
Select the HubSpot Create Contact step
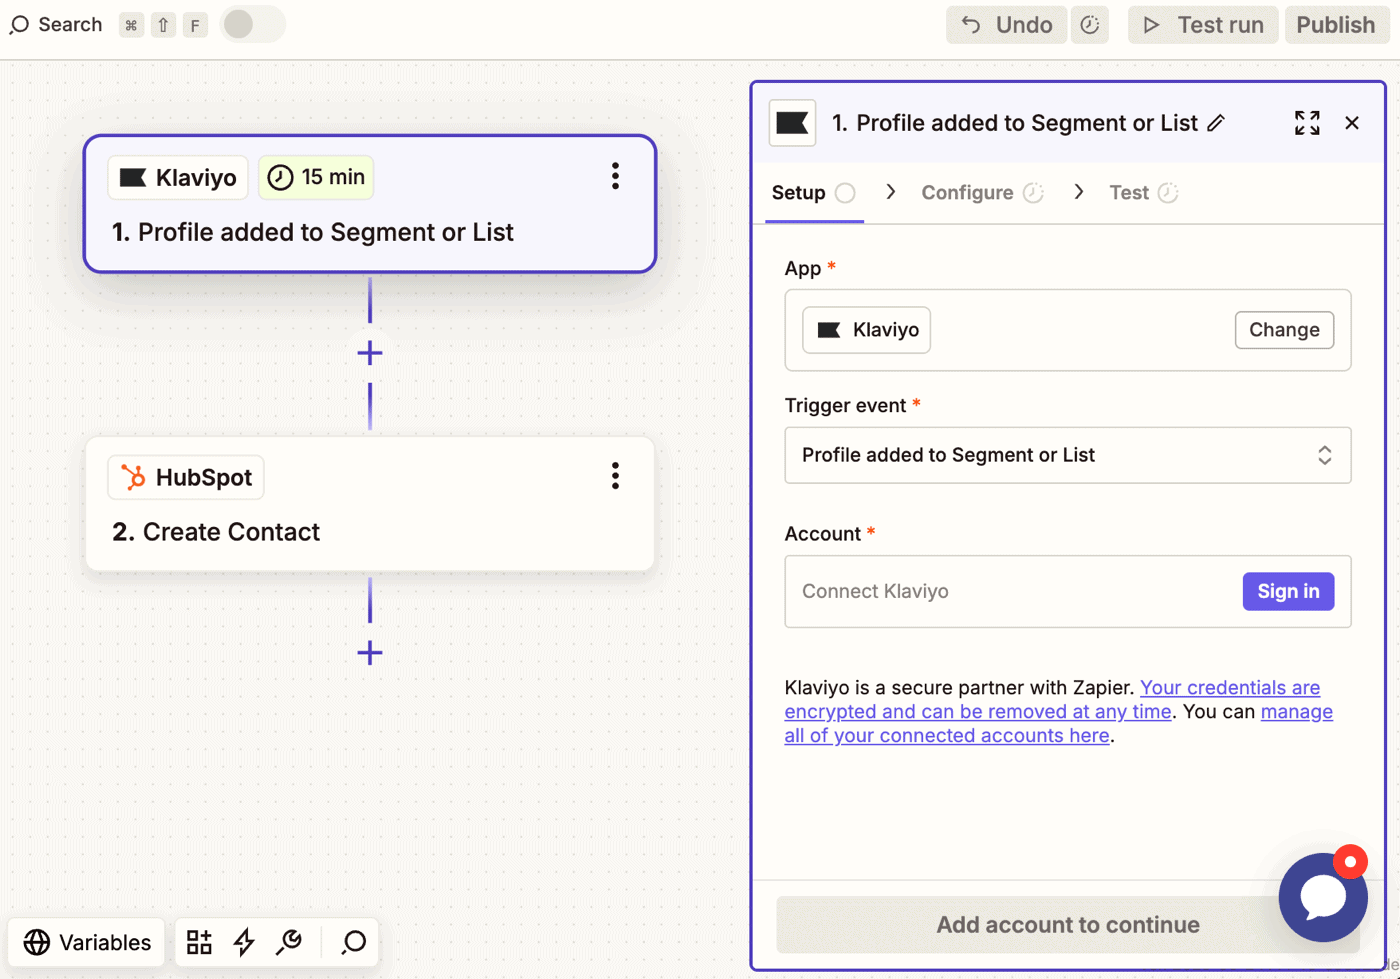[370, 504]
